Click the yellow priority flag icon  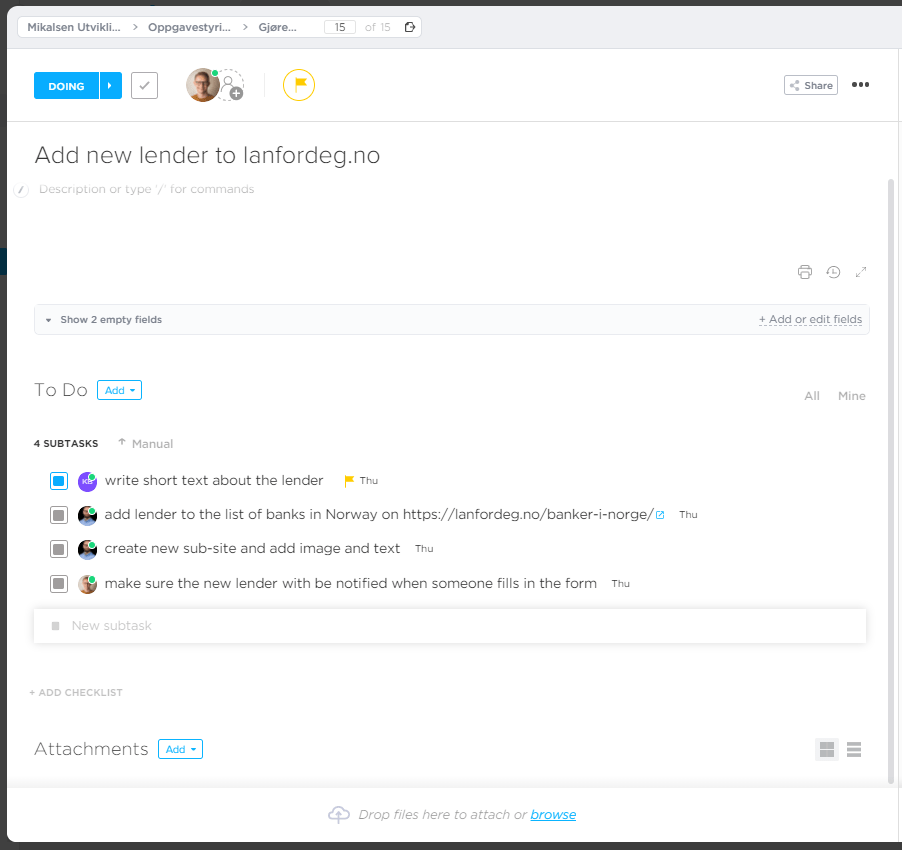point(299,86)
